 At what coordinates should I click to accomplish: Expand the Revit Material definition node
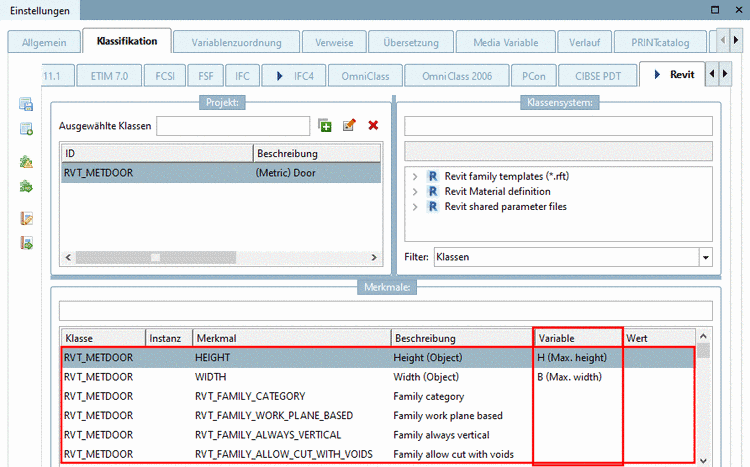click(x=415, y=192)
